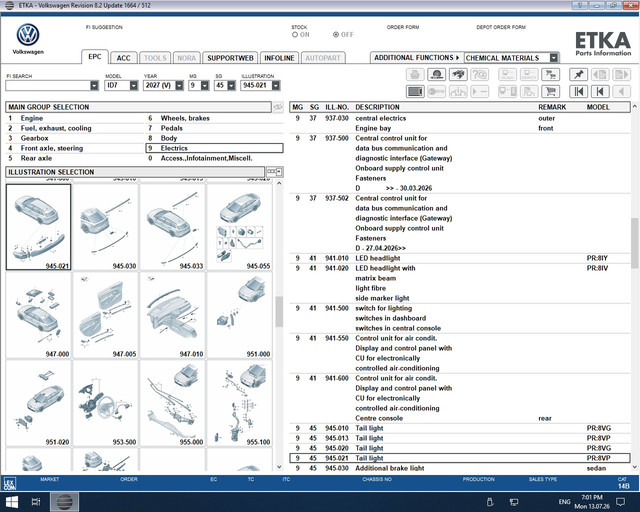Open illustration thumbnail 953-500 steering wheel
The height and width of the screenshot is (512, 640).
click(106, 403)
